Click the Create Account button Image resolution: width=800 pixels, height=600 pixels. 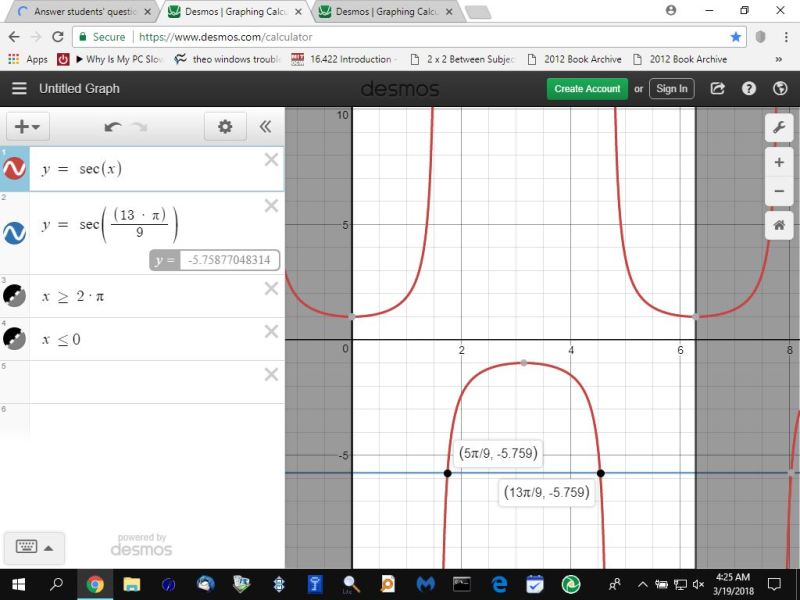(587, 89)
